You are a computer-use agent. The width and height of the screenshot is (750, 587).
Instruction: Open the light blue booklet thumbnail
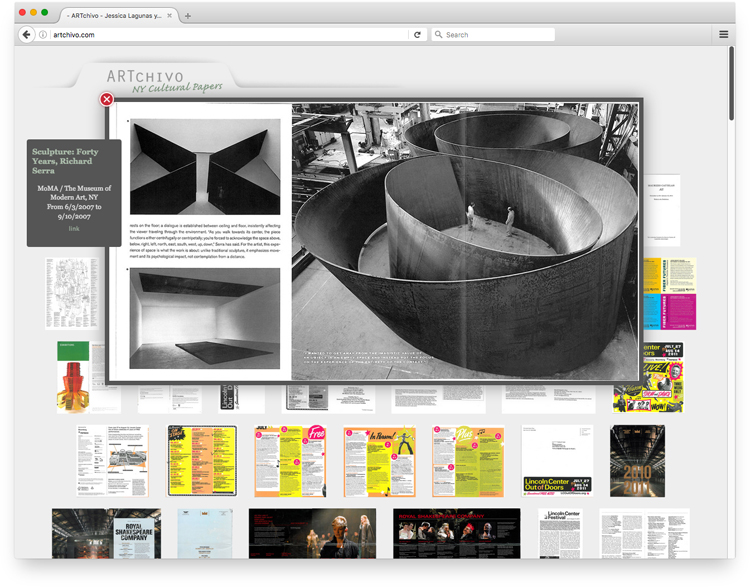coord(205,533)
